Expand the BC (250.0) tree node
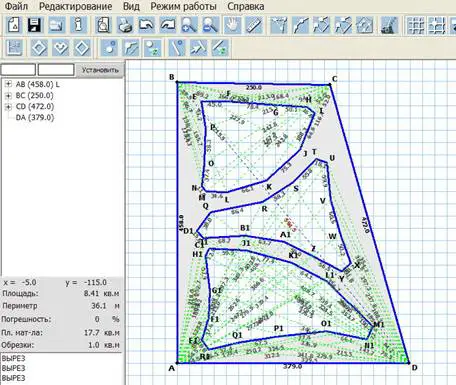The image size is (456, 385). tap(8, 95)
